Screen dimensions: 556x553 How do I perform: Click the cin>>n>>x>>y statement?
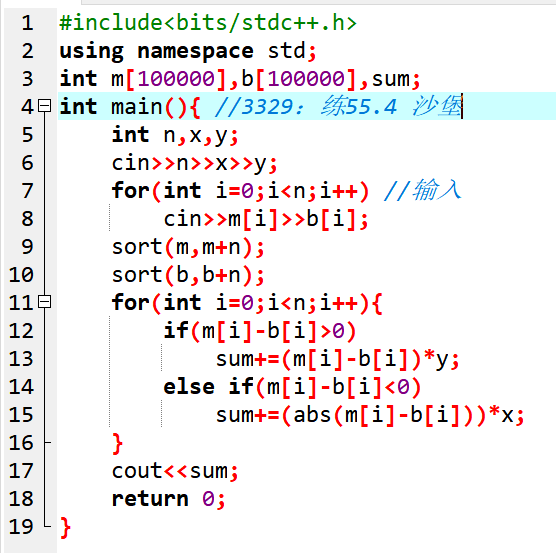[x=194, y=163]
